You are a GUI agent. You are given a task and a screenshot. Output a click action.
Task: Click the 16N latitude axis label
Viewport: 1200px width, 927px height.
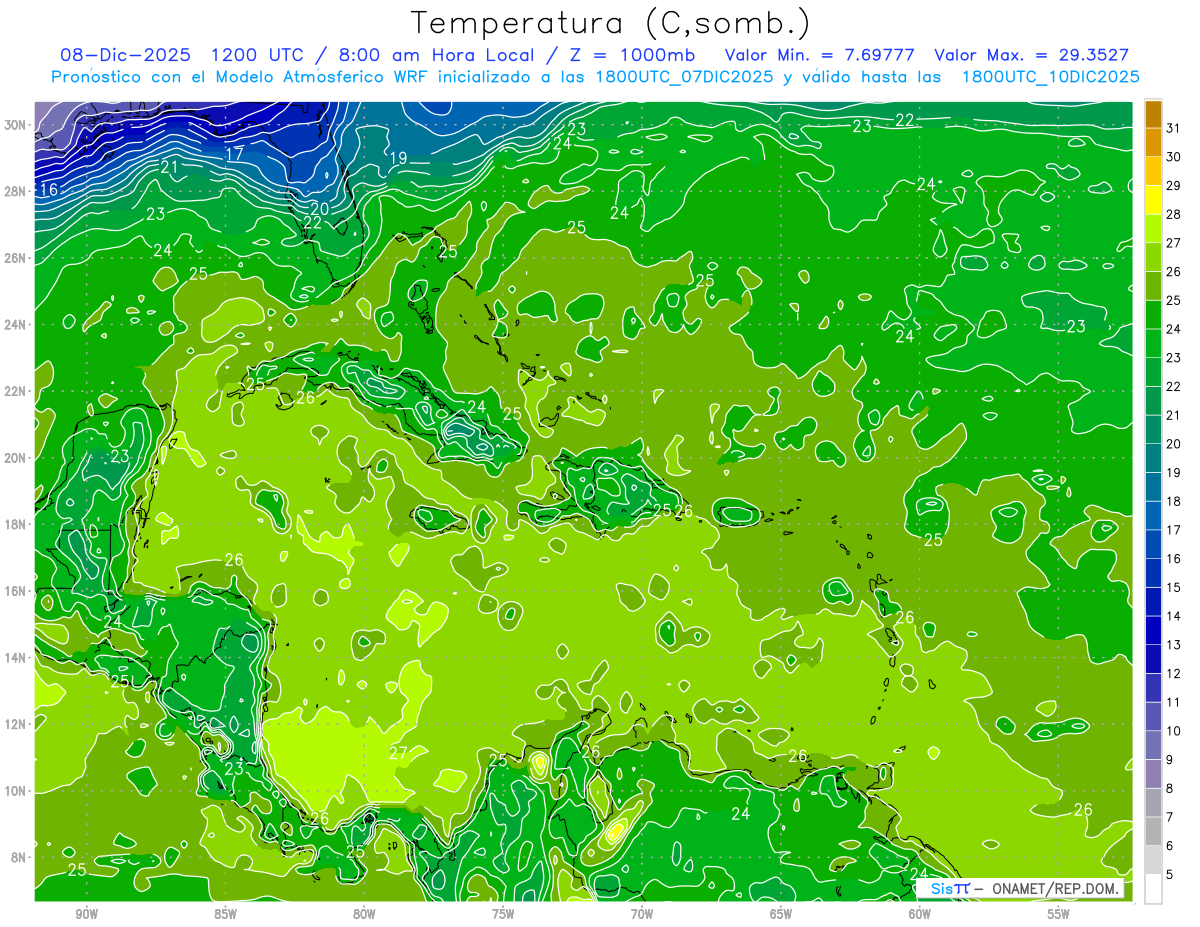coord(17,591)
